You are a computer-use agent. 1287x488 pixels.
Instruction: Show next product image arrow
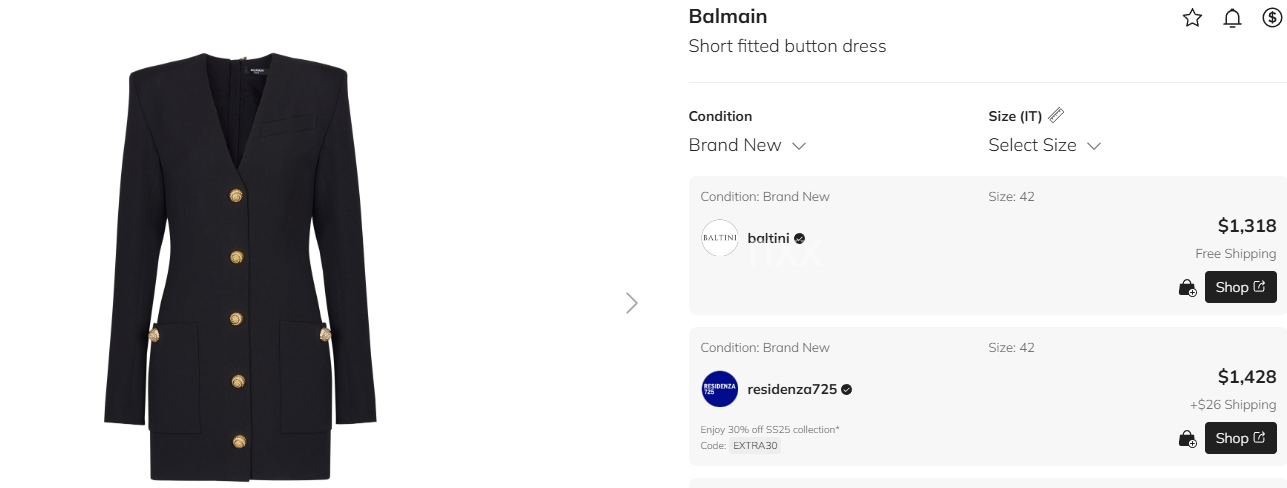(631, 303)
